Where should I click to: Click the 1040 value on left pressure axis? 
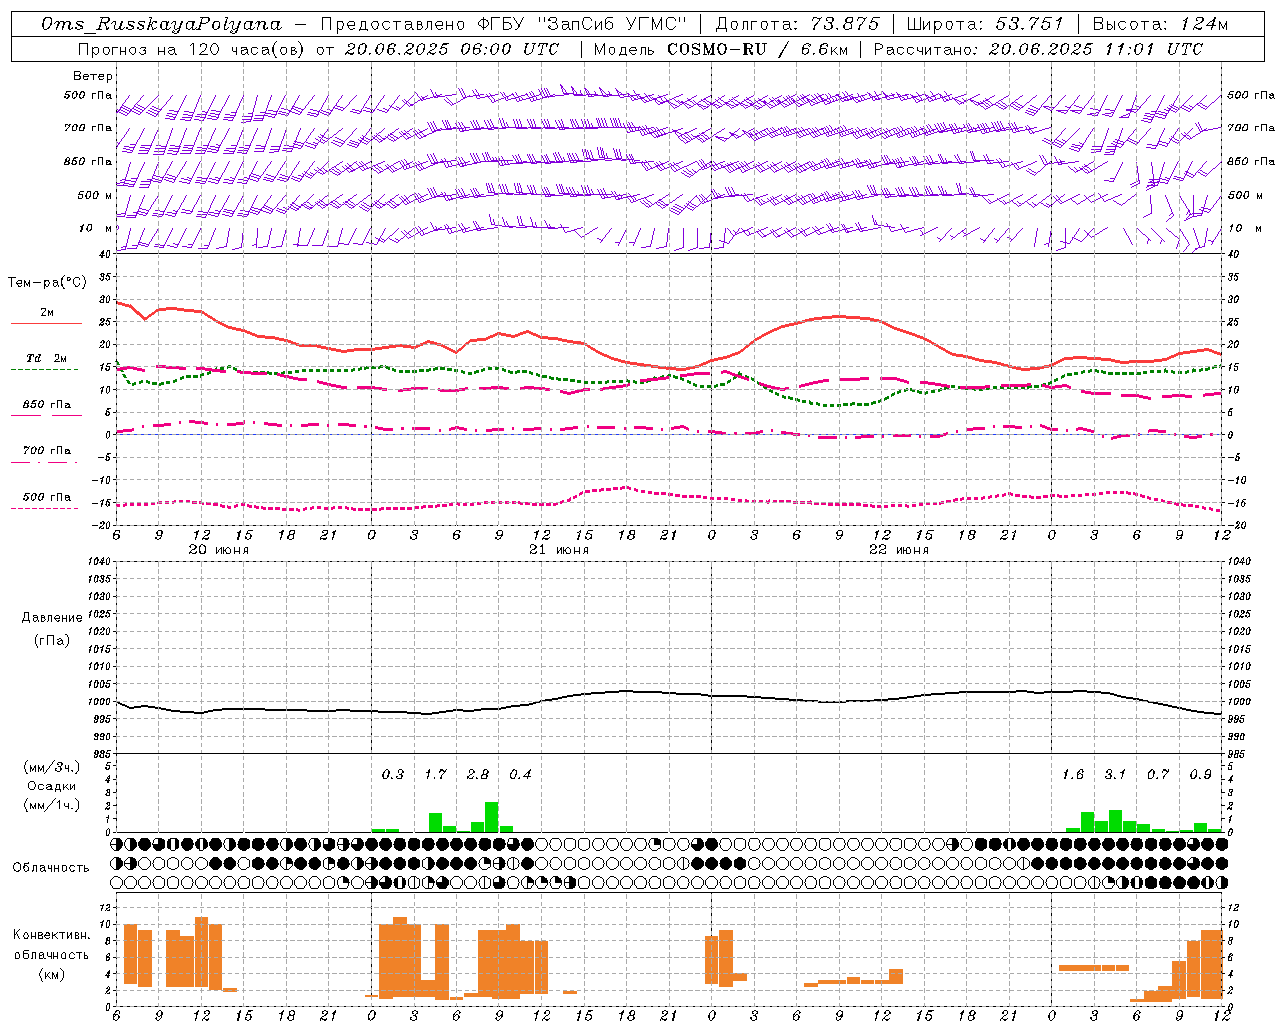point(97,561)
